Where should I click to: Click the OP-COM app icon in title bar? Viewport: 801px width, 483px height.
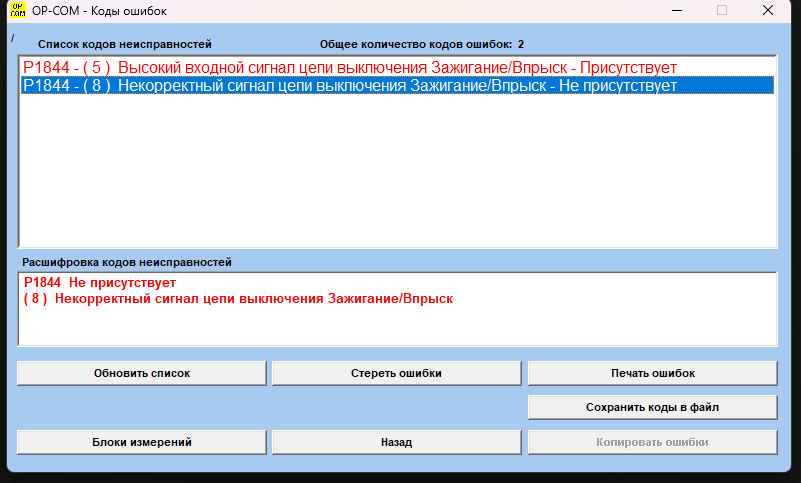(x=18, y=10)
